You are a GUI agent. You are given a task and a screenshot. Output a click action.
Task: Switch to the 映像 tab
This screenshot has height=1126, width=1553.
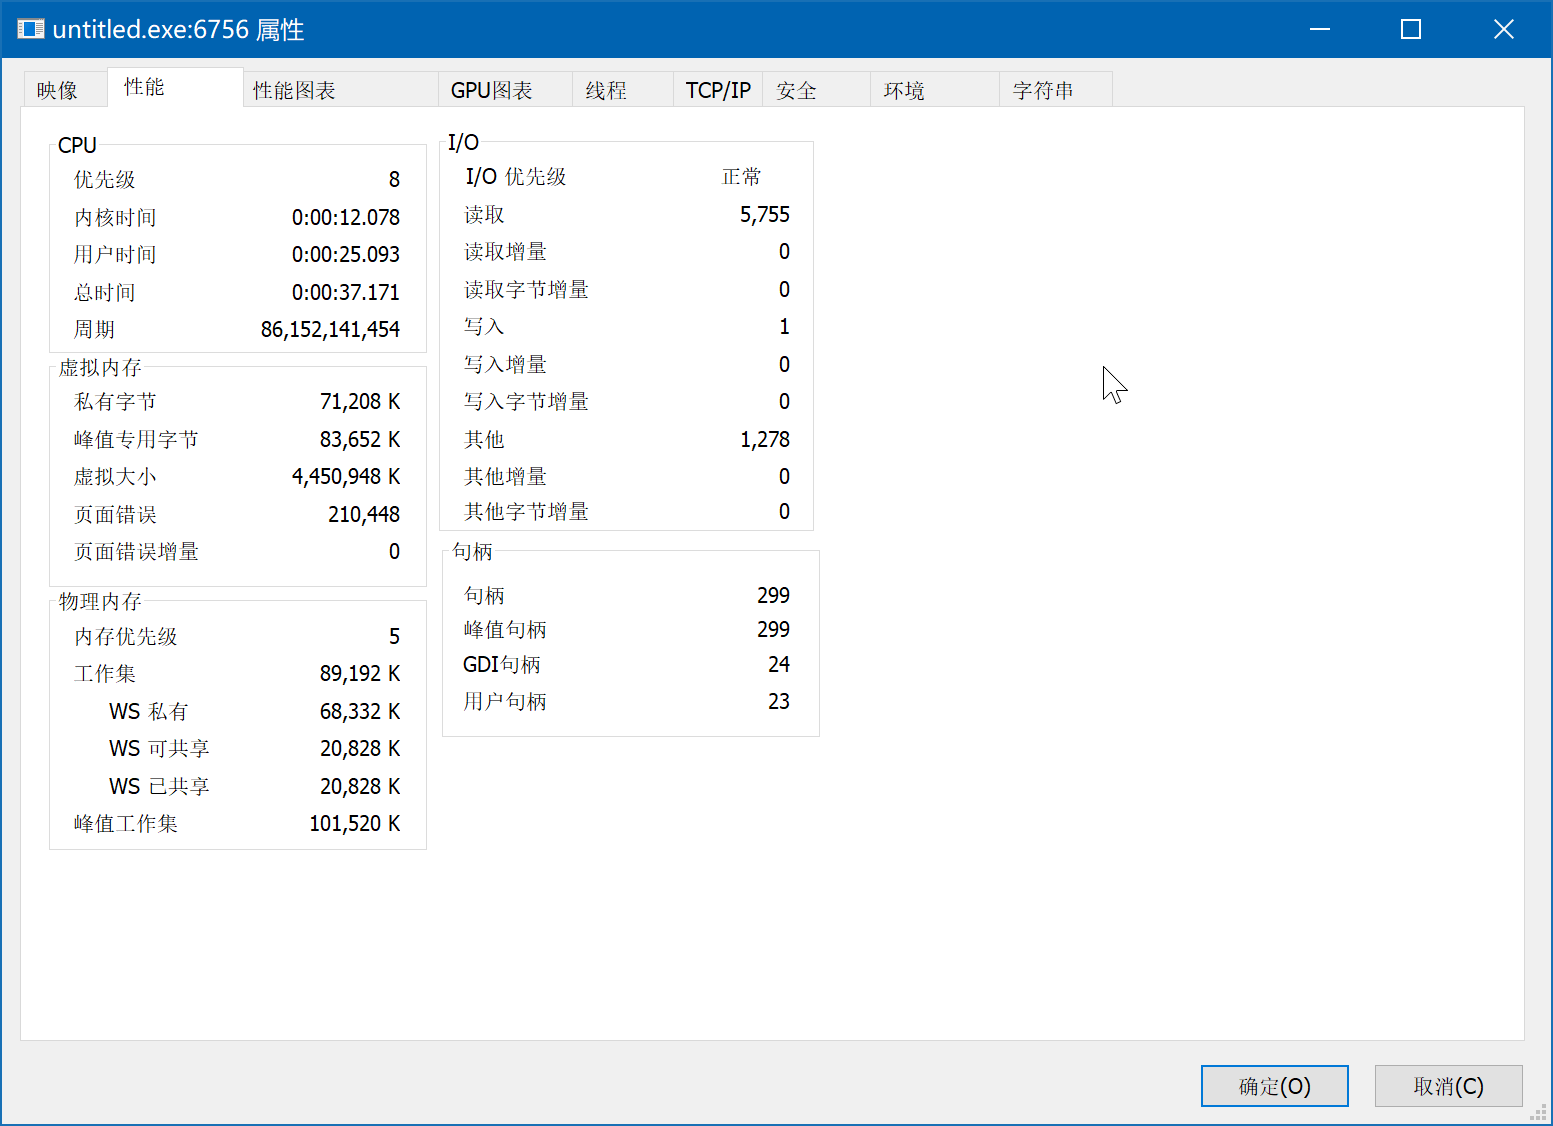point(58,90)
